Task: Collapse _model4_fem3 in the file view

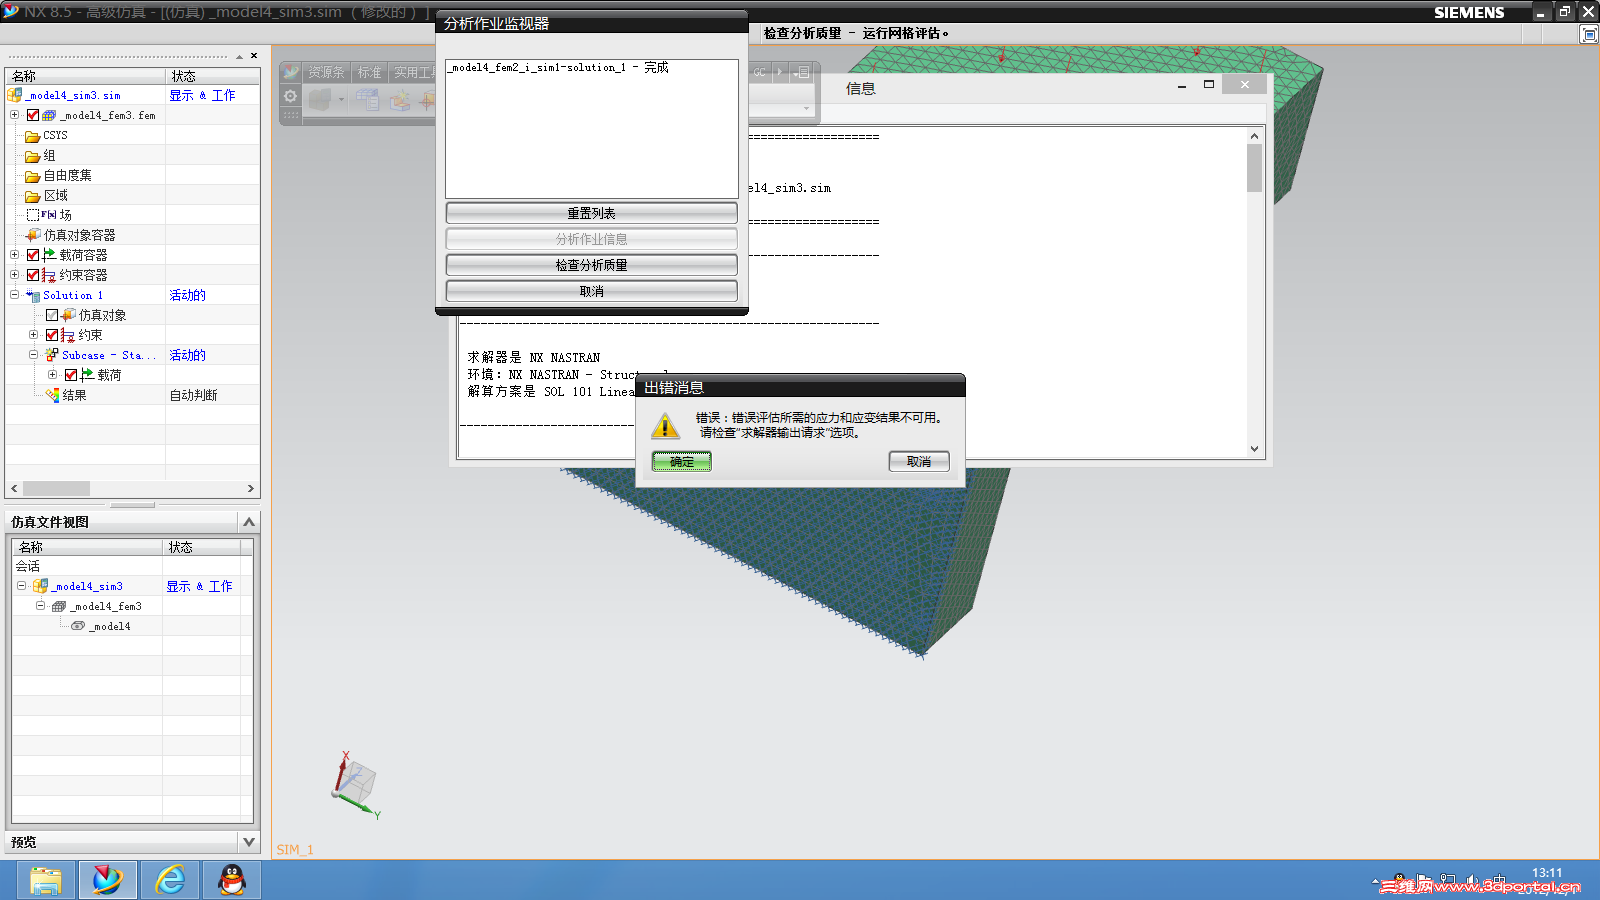Action: tap(41, 606)
